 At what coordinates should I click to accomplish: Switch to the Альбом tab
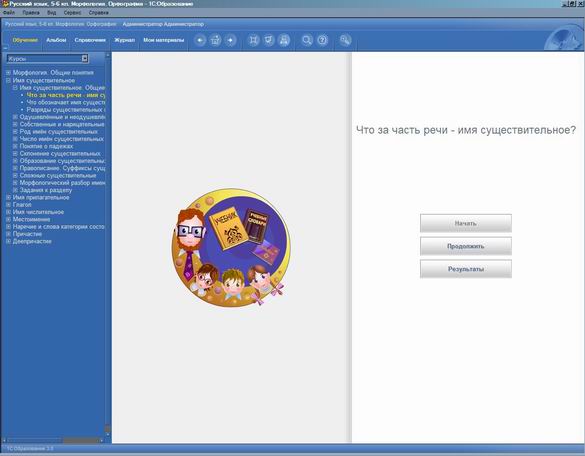coord(56,40)
